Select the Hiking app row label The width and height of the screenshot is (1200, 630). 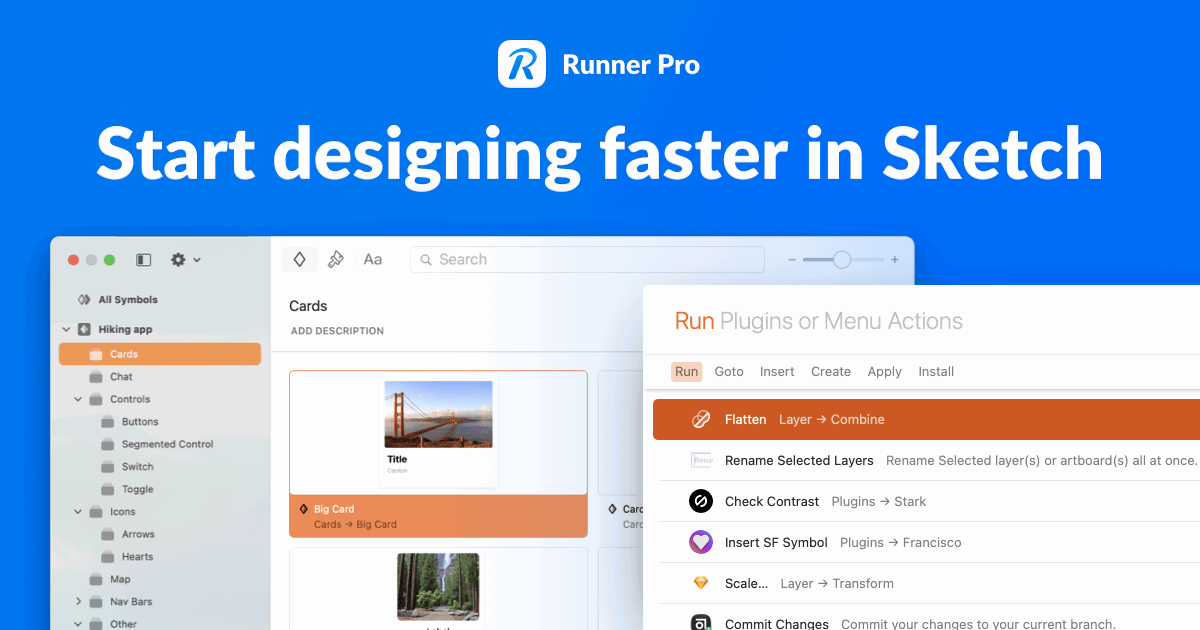(125, 329)
